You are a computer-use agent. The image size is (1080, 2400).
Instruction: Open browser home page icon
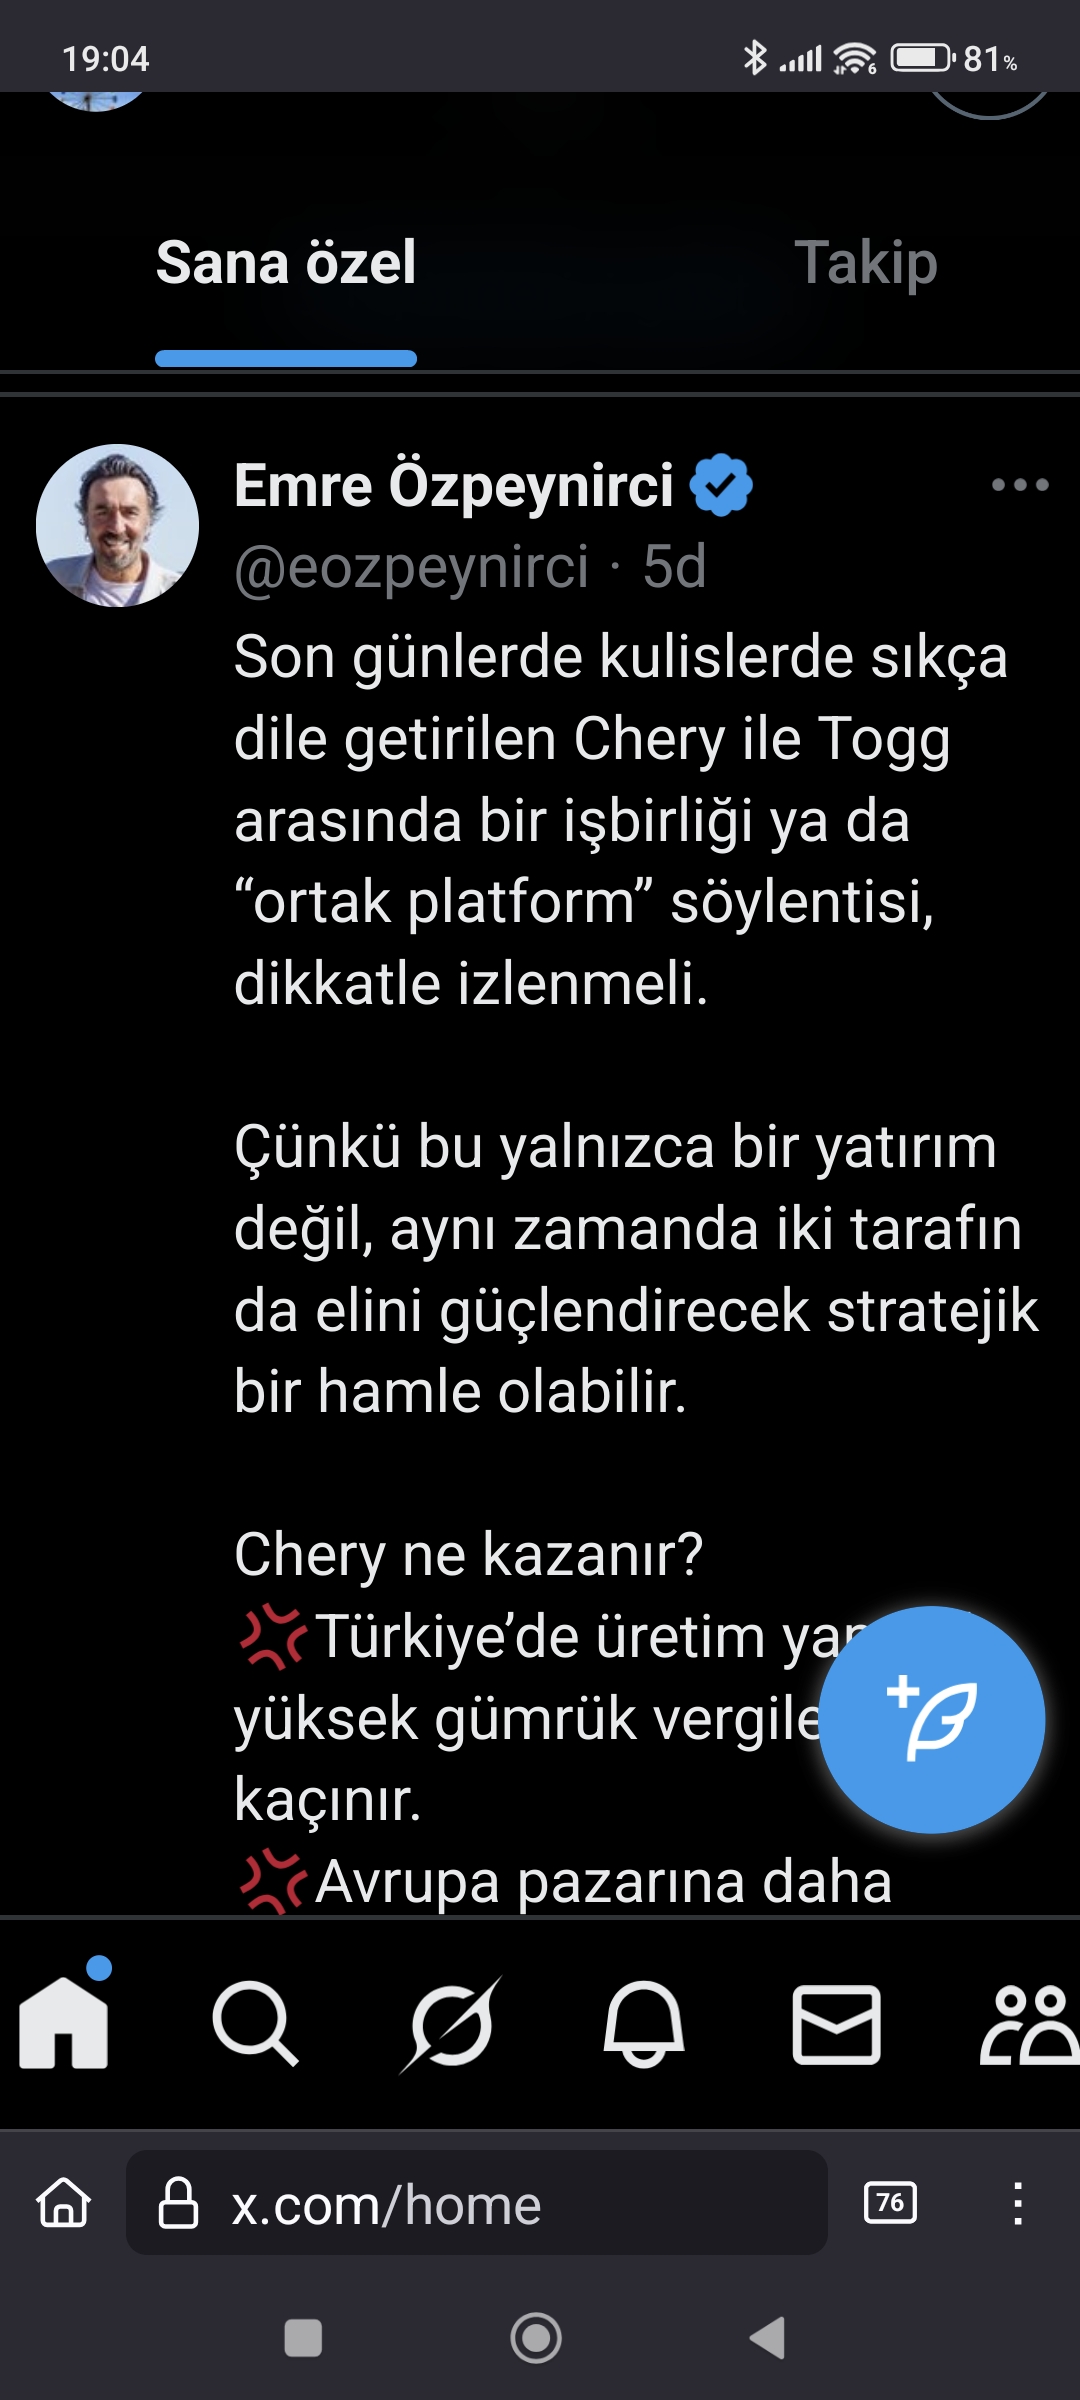(64, 2203)
